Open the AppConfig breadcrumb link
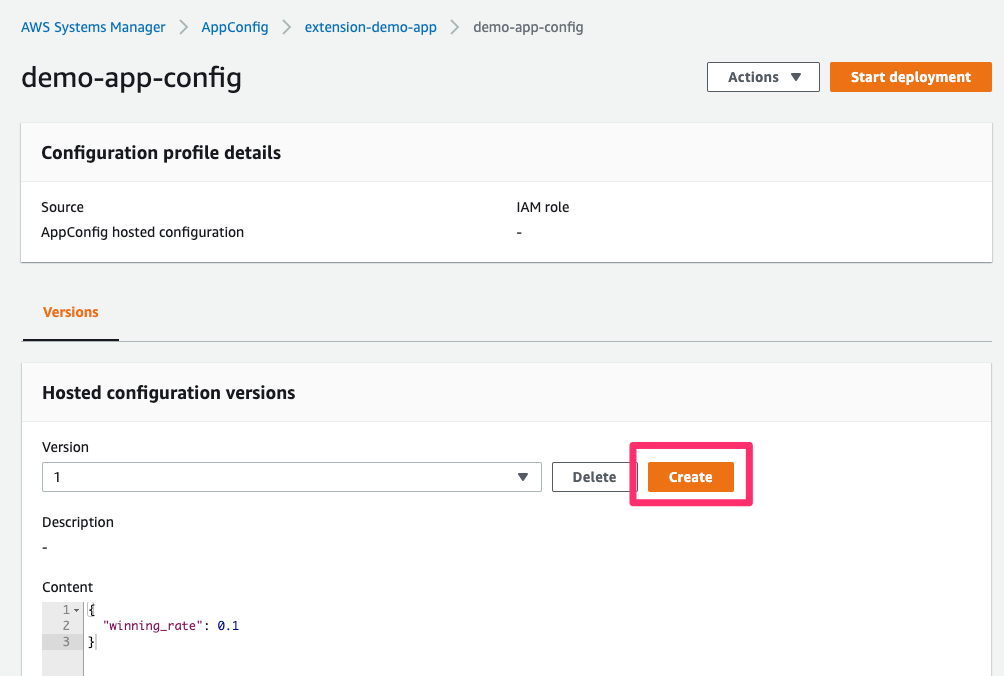Image resolution: width=1004 pixels, height=676 pixels. 235,28
